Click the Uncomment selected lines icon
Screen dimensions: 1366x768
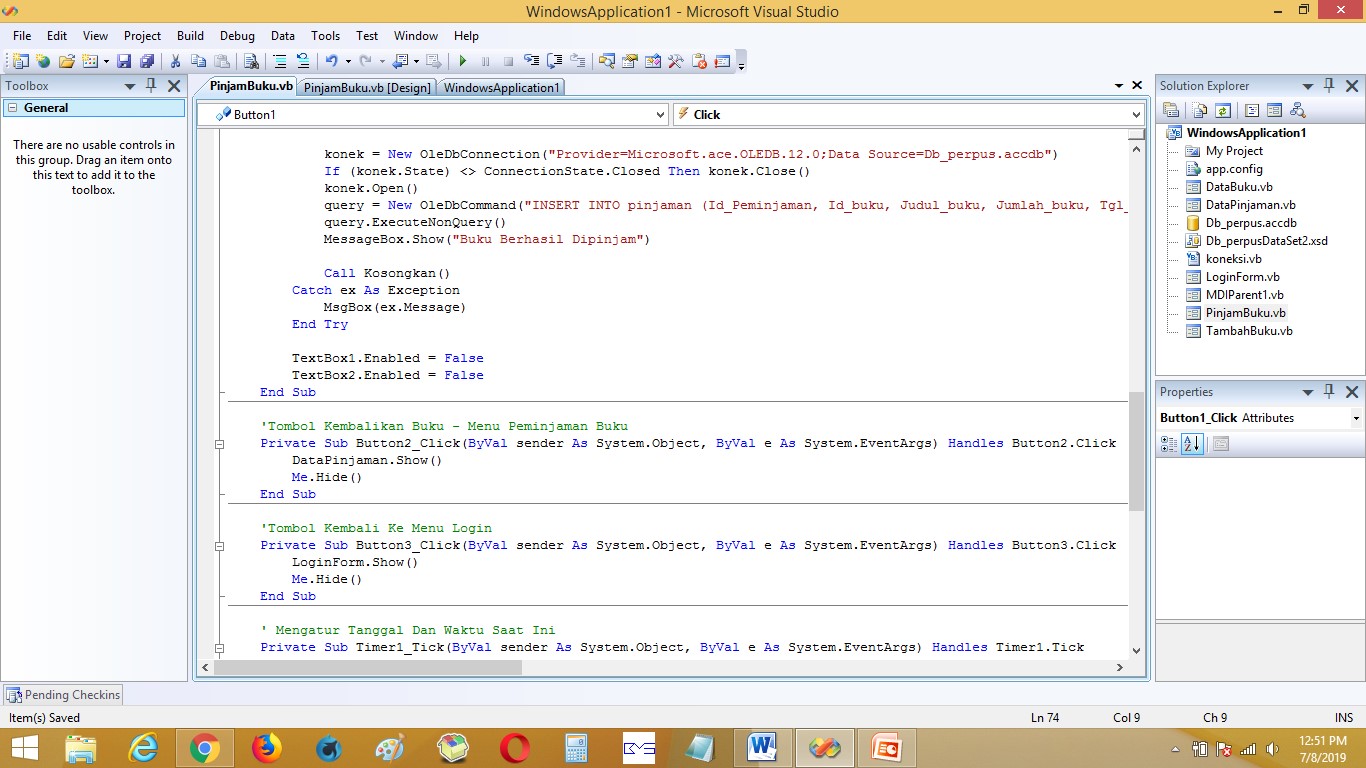[x=303, y=61]
